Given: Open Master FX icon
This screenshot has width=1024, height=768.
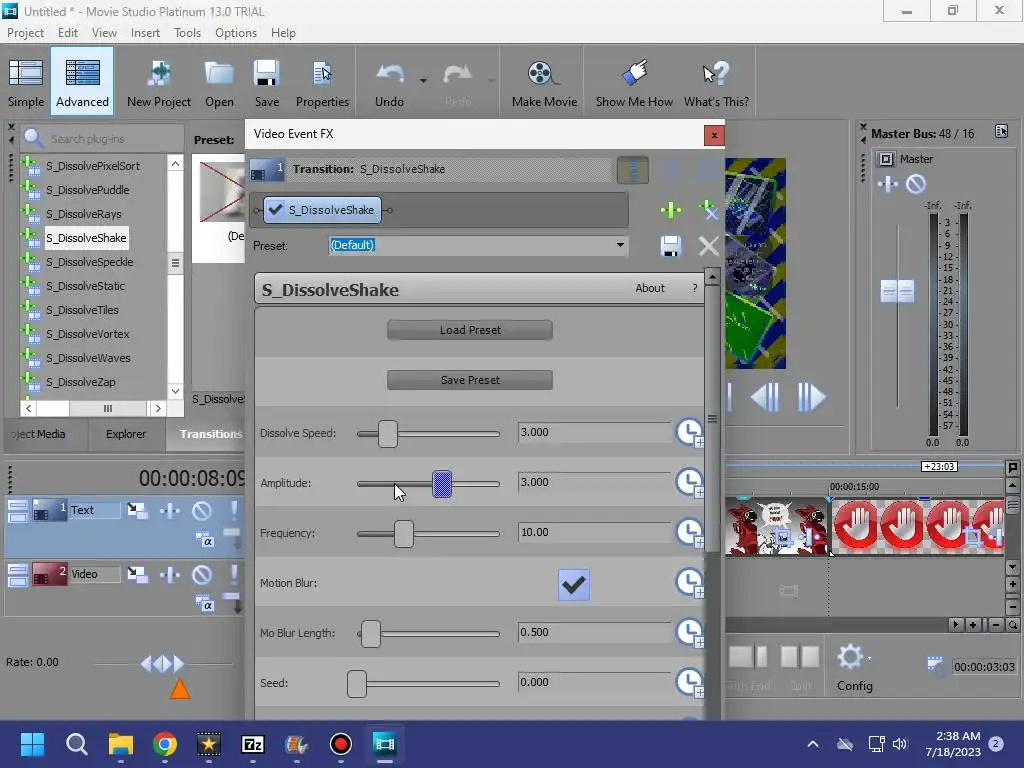Looking at the screenshot, I should (x=888, y=185).
